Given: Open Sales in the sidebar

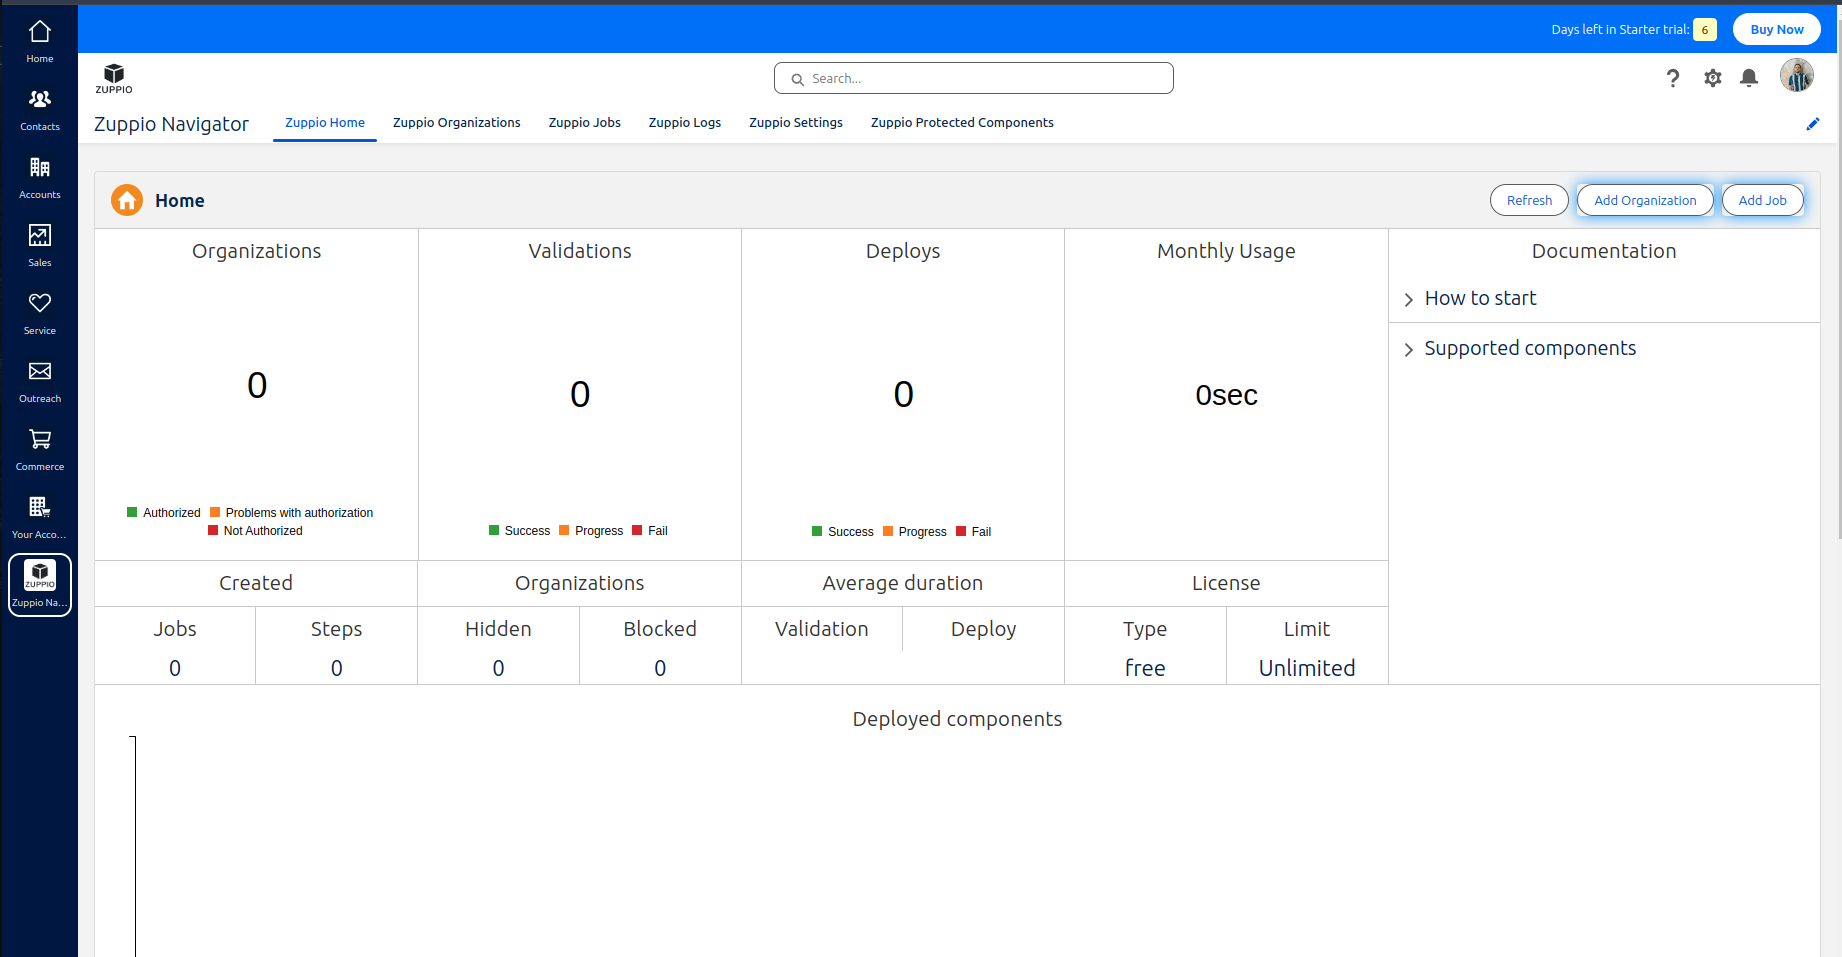Looking at the screenshot, I should coord(39,245).
